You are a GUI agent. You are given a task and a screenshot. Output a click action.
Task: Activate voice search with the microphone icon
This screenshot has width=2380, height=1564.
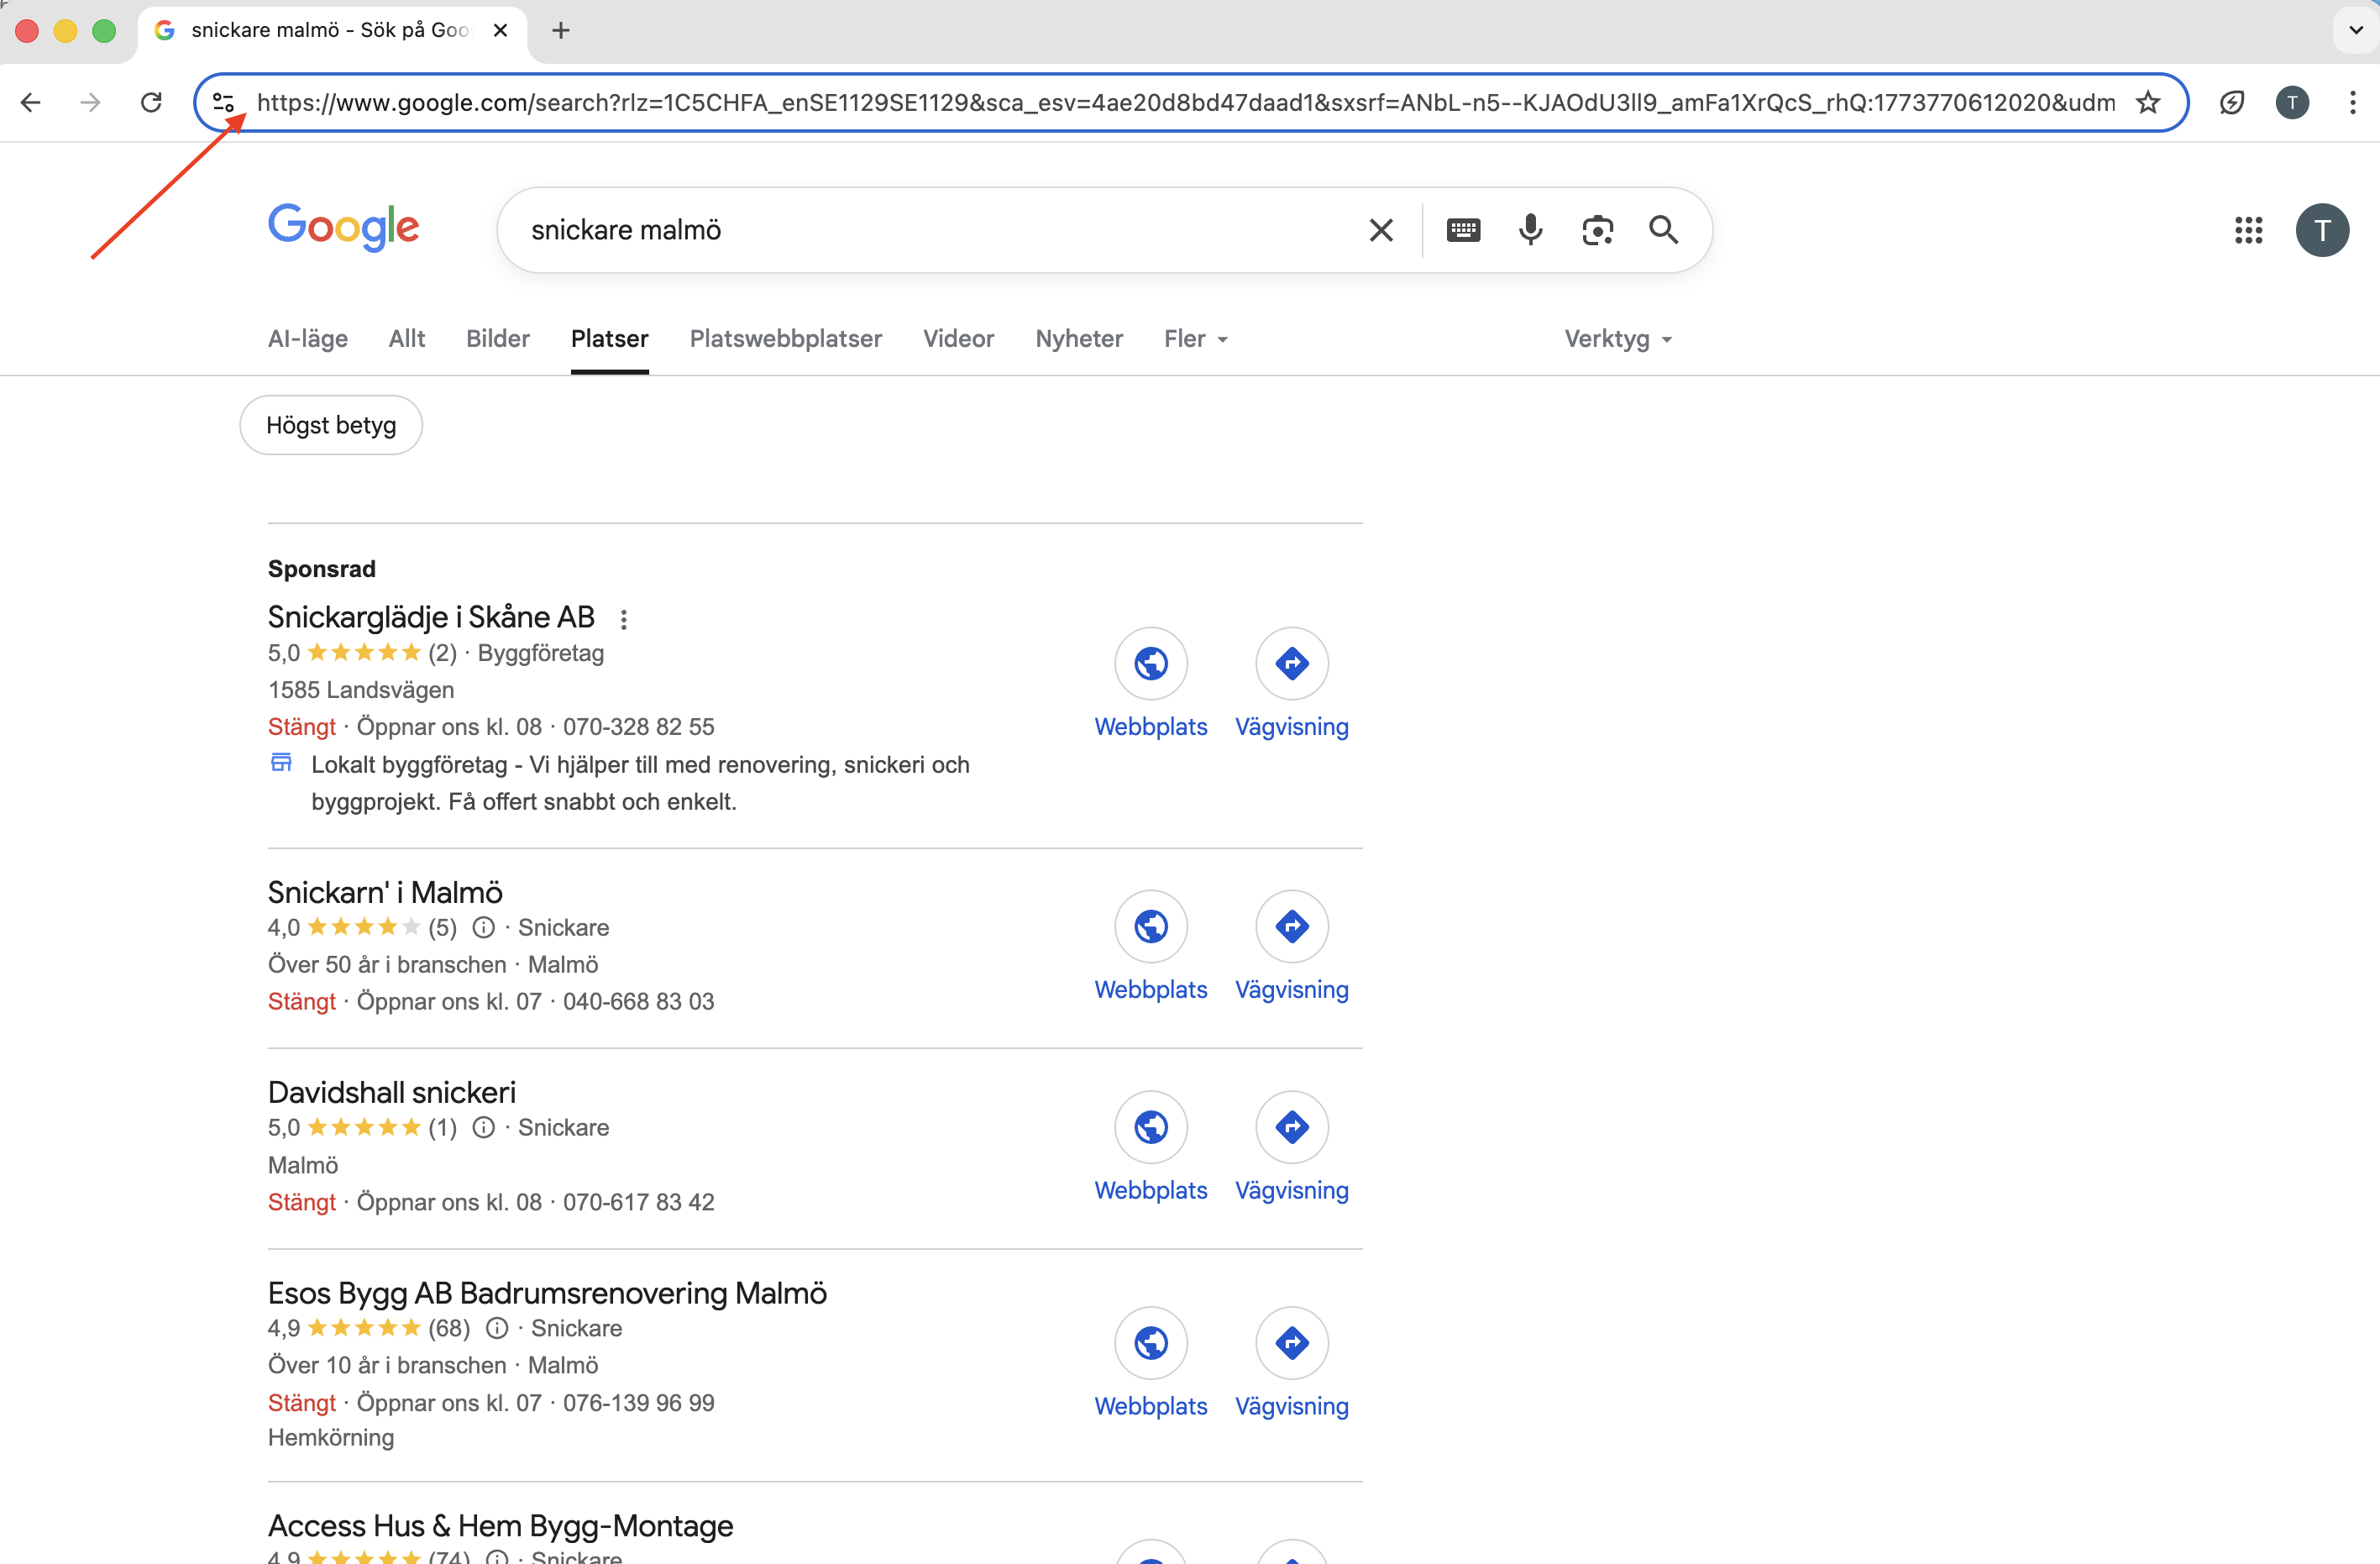tap(1530, 229)
